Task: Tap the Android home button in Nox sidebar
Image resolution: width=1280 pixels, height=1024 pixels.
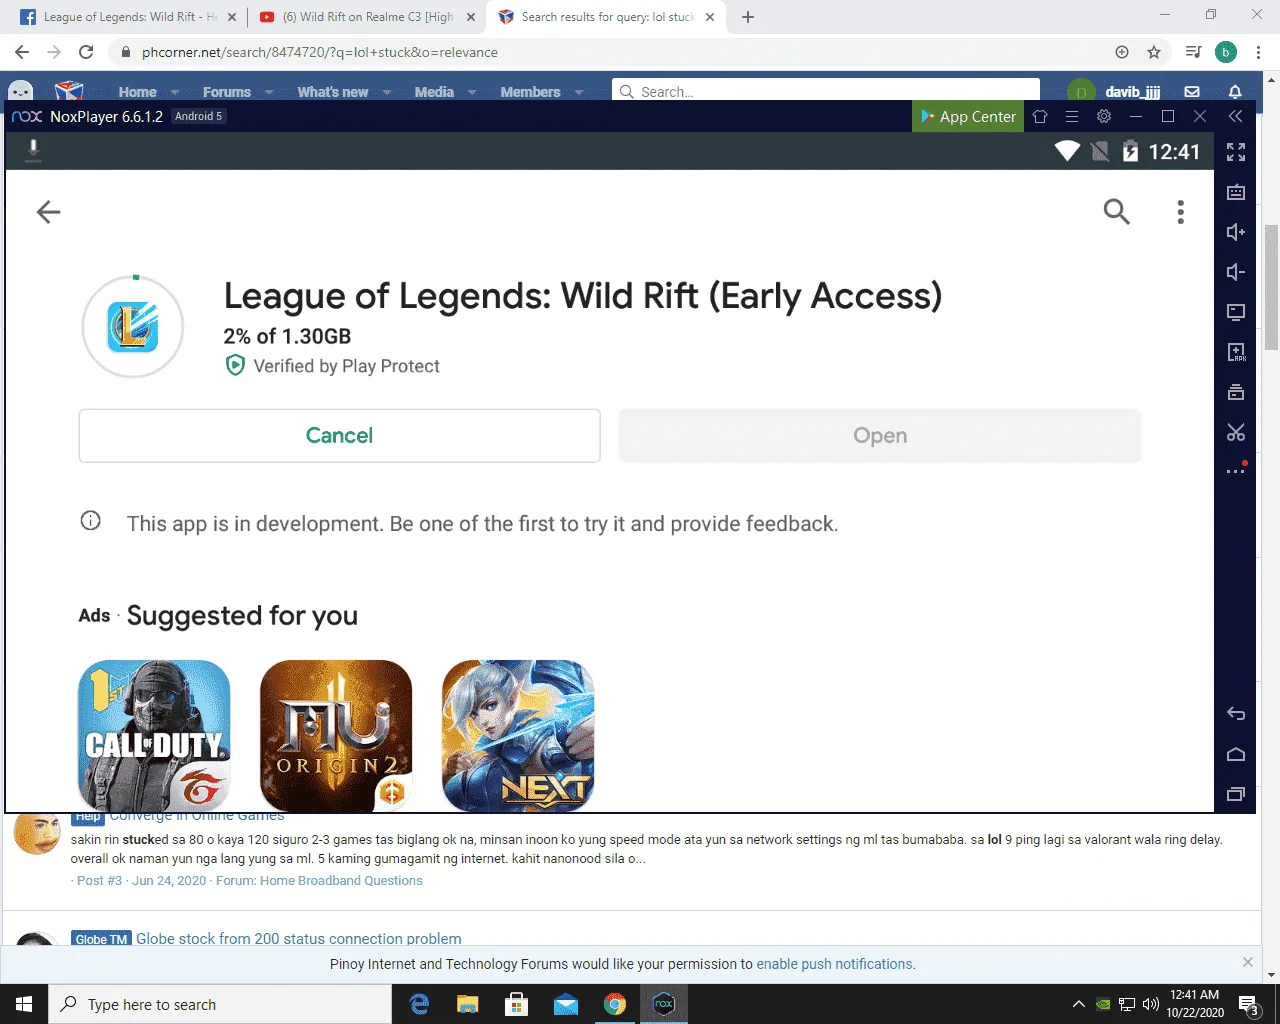Action: tap(1236, 754)
